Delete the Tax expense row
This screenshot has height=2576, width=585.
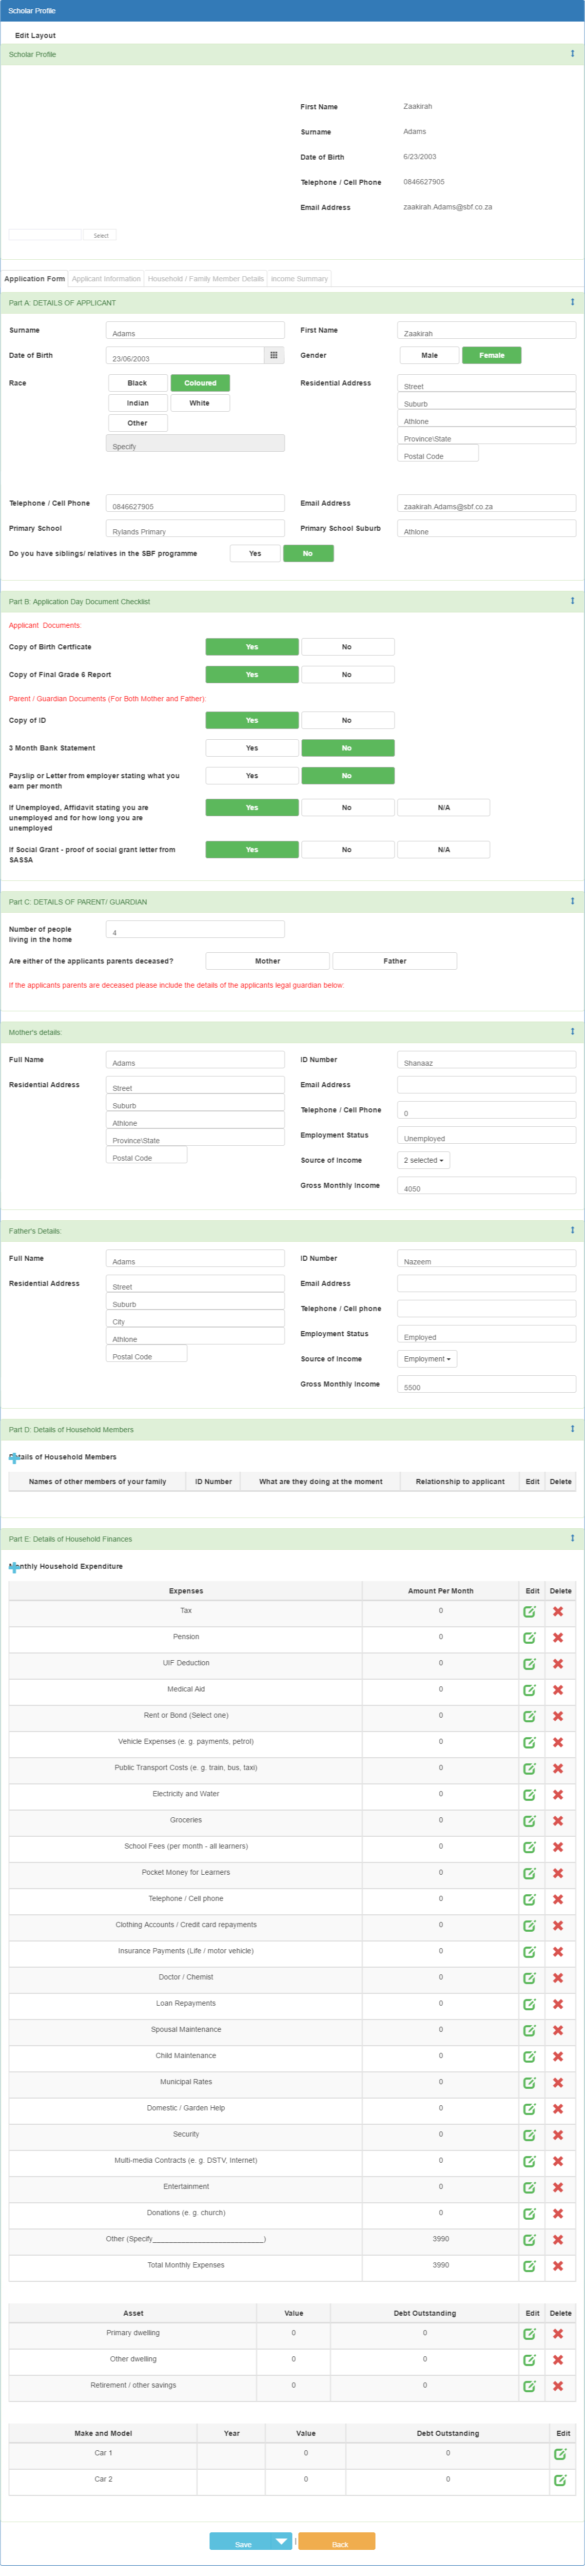[558, 1612]
